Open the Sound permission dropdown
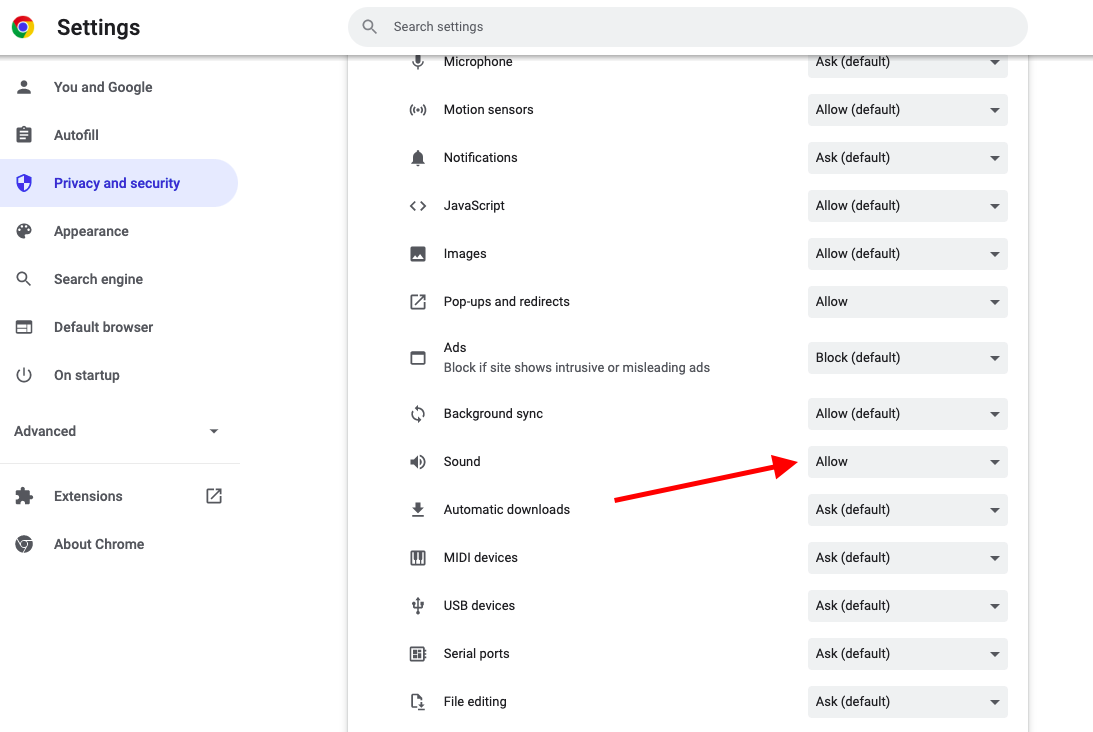Image resolution: width=1093 pixels, height=732 pixels. click(906, 461)
